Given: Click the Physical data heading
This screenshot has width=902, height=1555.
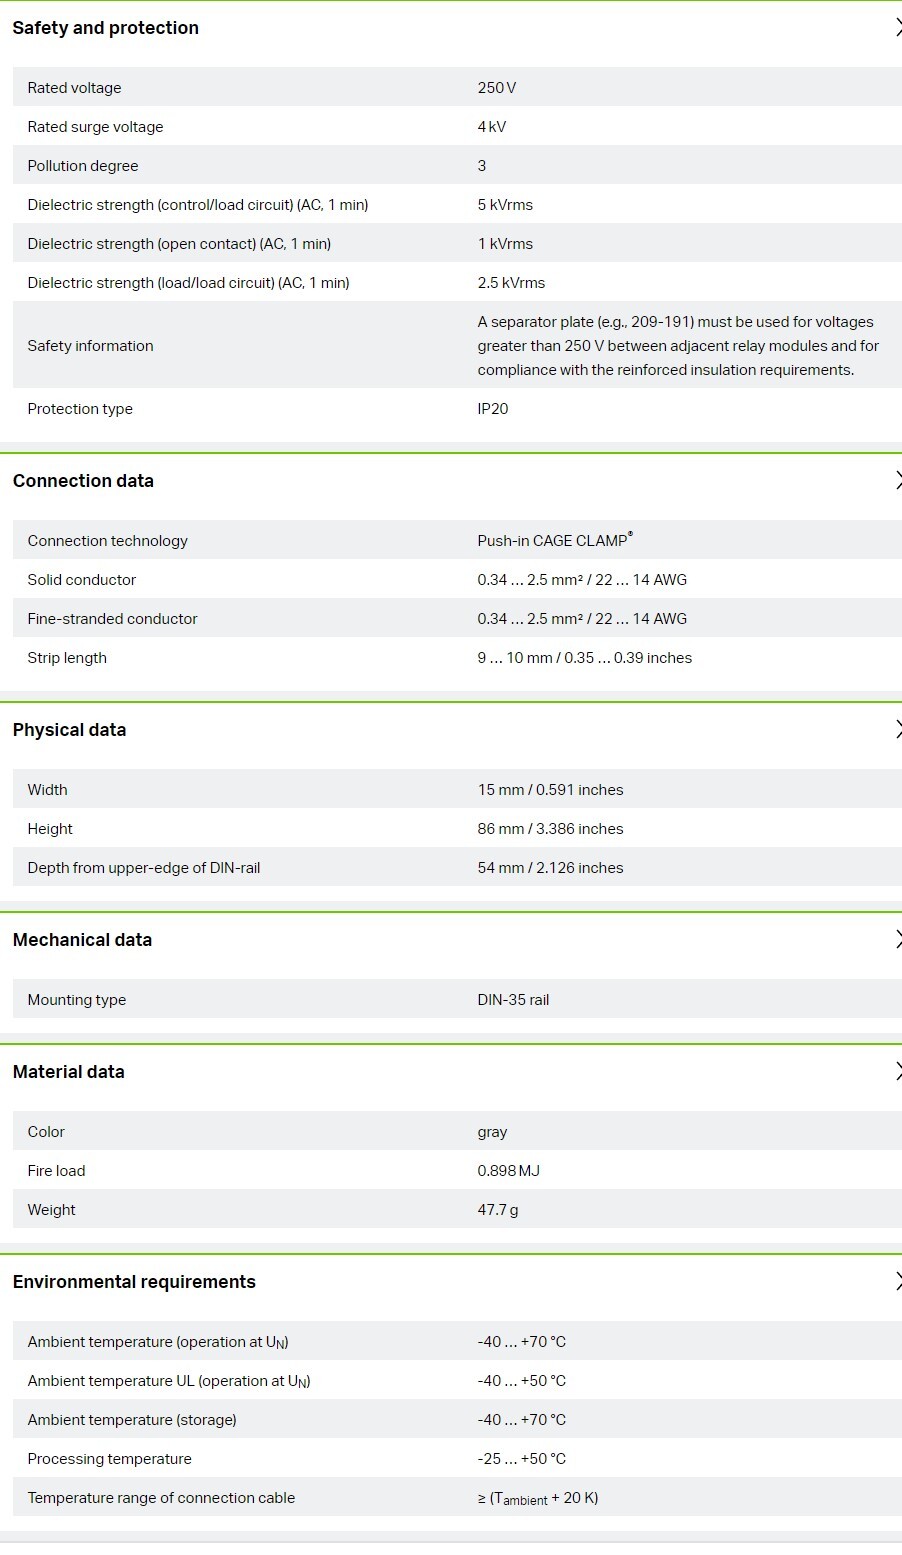Looking at the screenshot, I should point(70,730).
